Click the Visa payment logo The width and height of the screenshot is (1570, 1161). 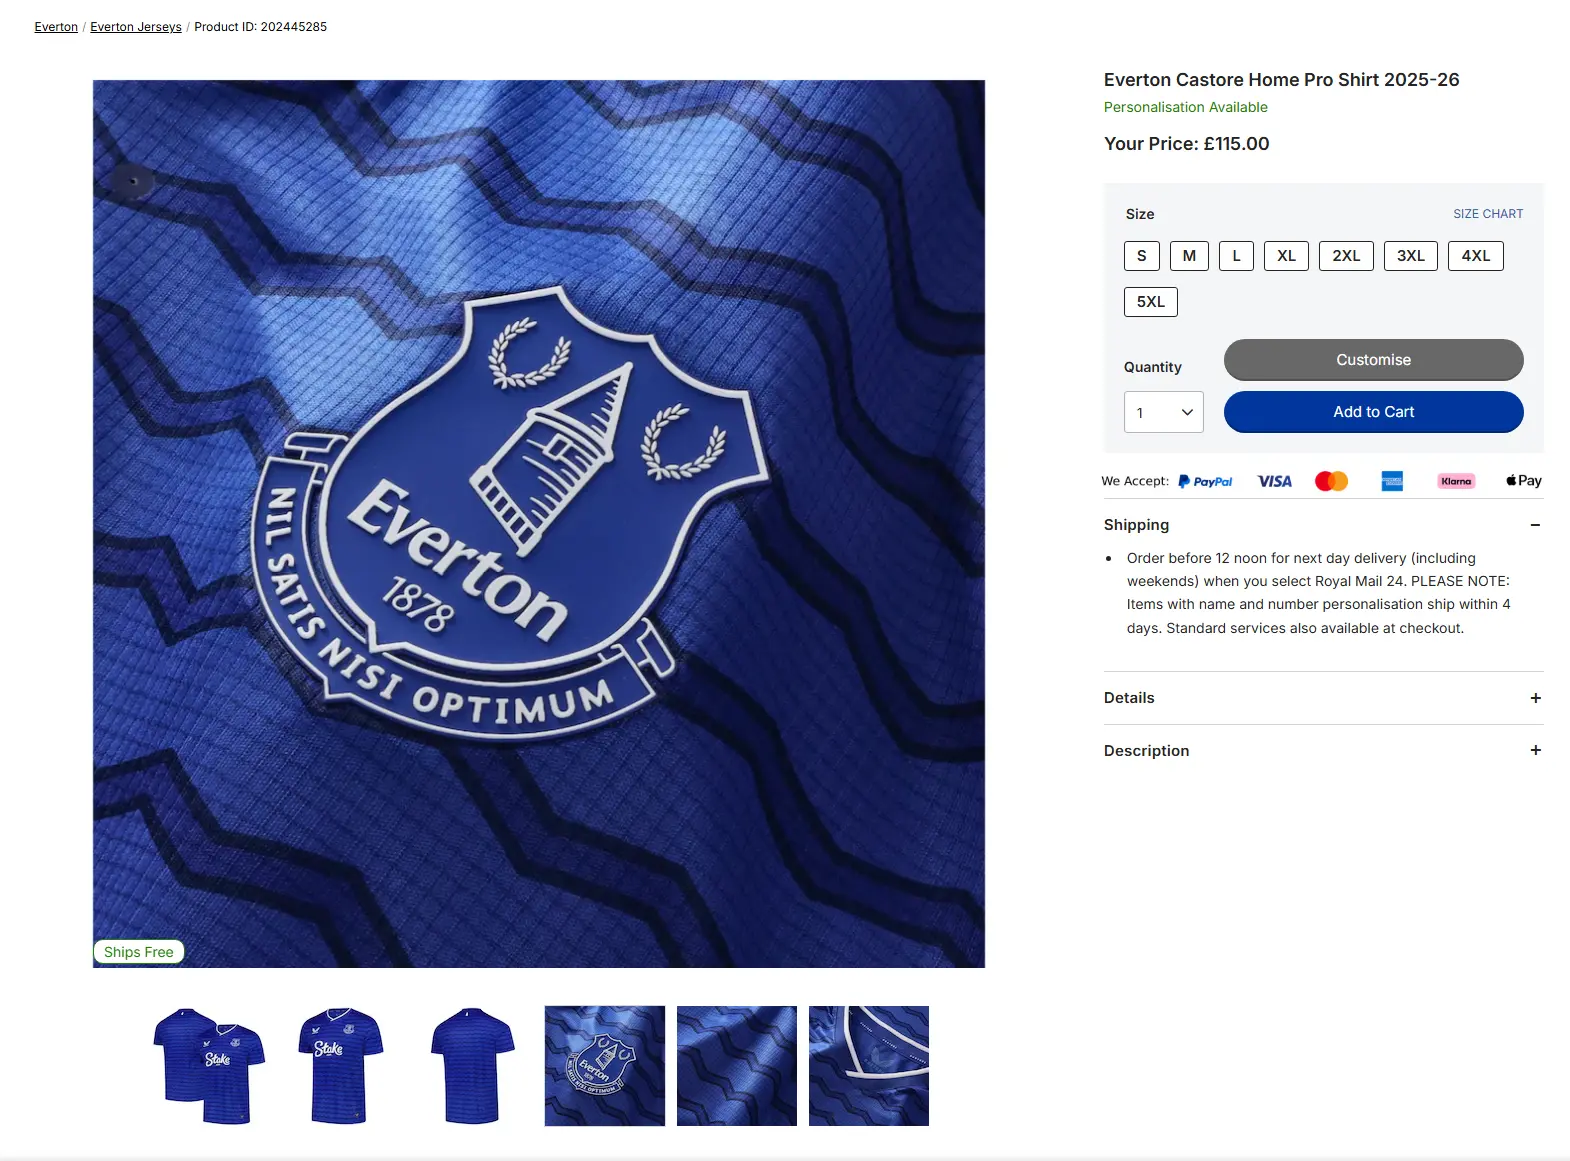[x=1274, y=482]
